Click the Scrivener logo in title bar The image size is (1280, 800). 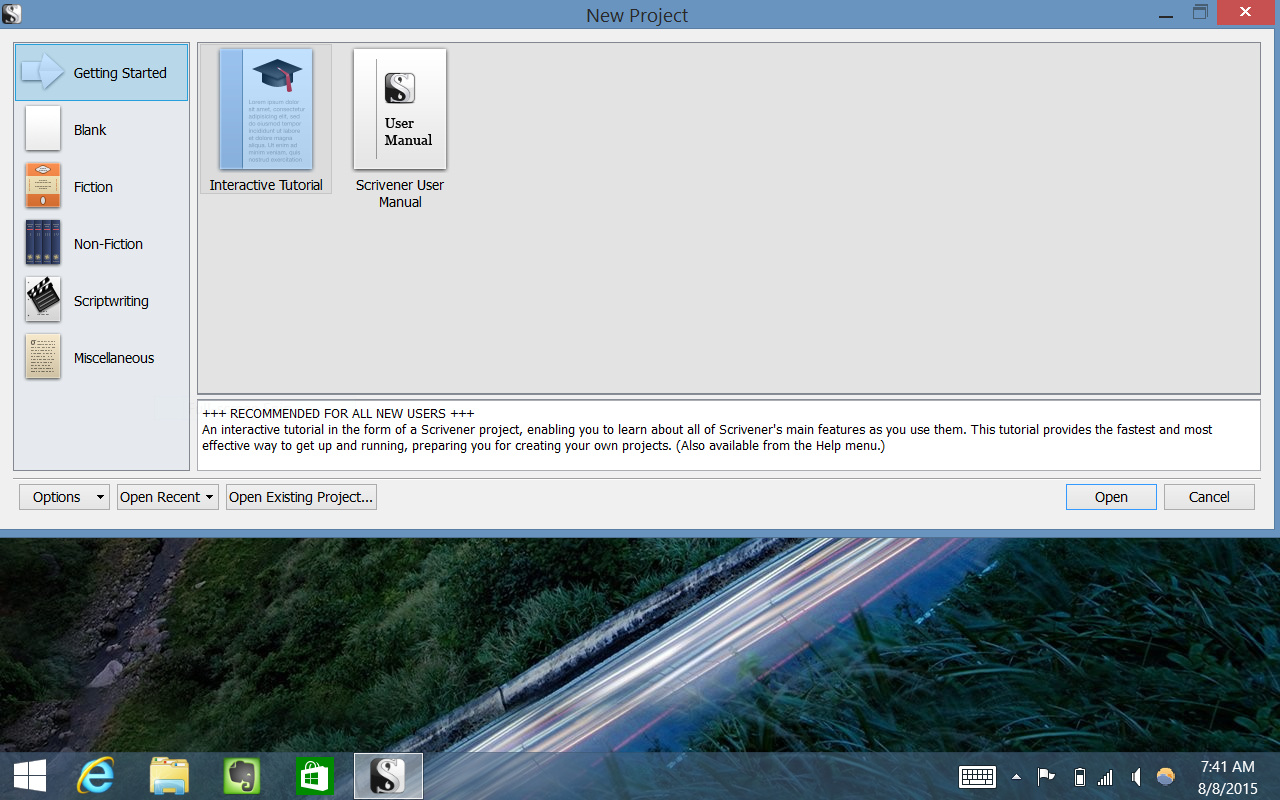[12, 14]
